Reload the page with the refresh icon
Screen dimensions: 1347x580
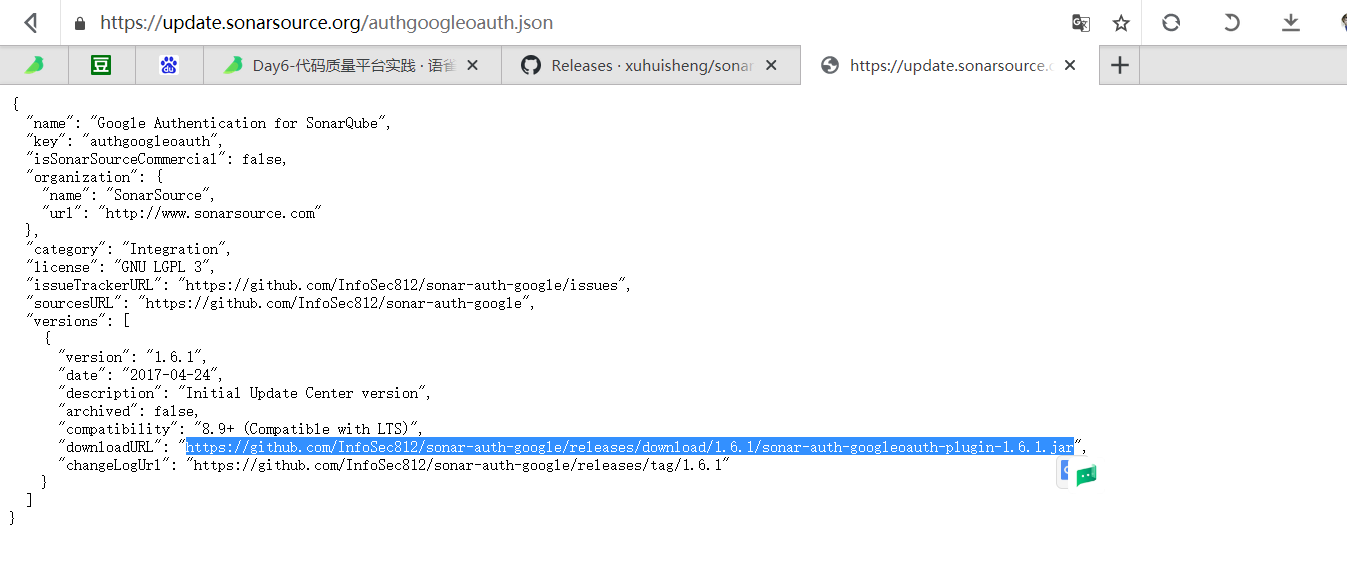[1171, 22]
